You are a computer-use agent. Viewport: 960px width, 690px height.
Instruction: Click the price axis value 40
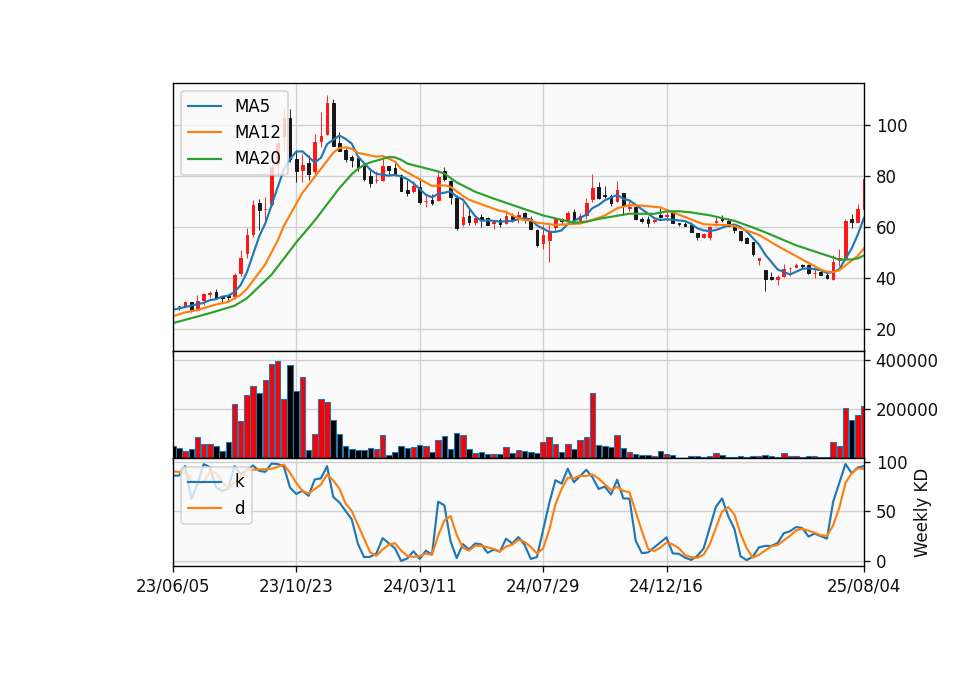(x=887, y=279)
